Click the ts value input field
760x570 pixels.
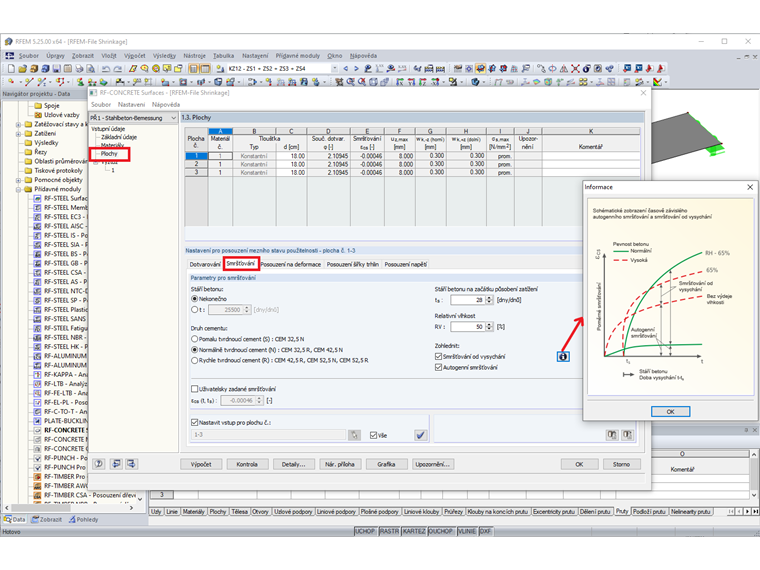tap(468, 300)
